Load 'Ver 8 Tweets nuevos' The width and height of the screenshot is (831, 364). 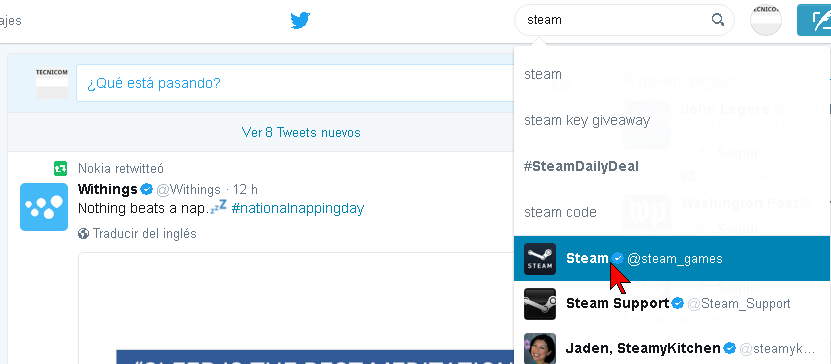tap(300, 132)
